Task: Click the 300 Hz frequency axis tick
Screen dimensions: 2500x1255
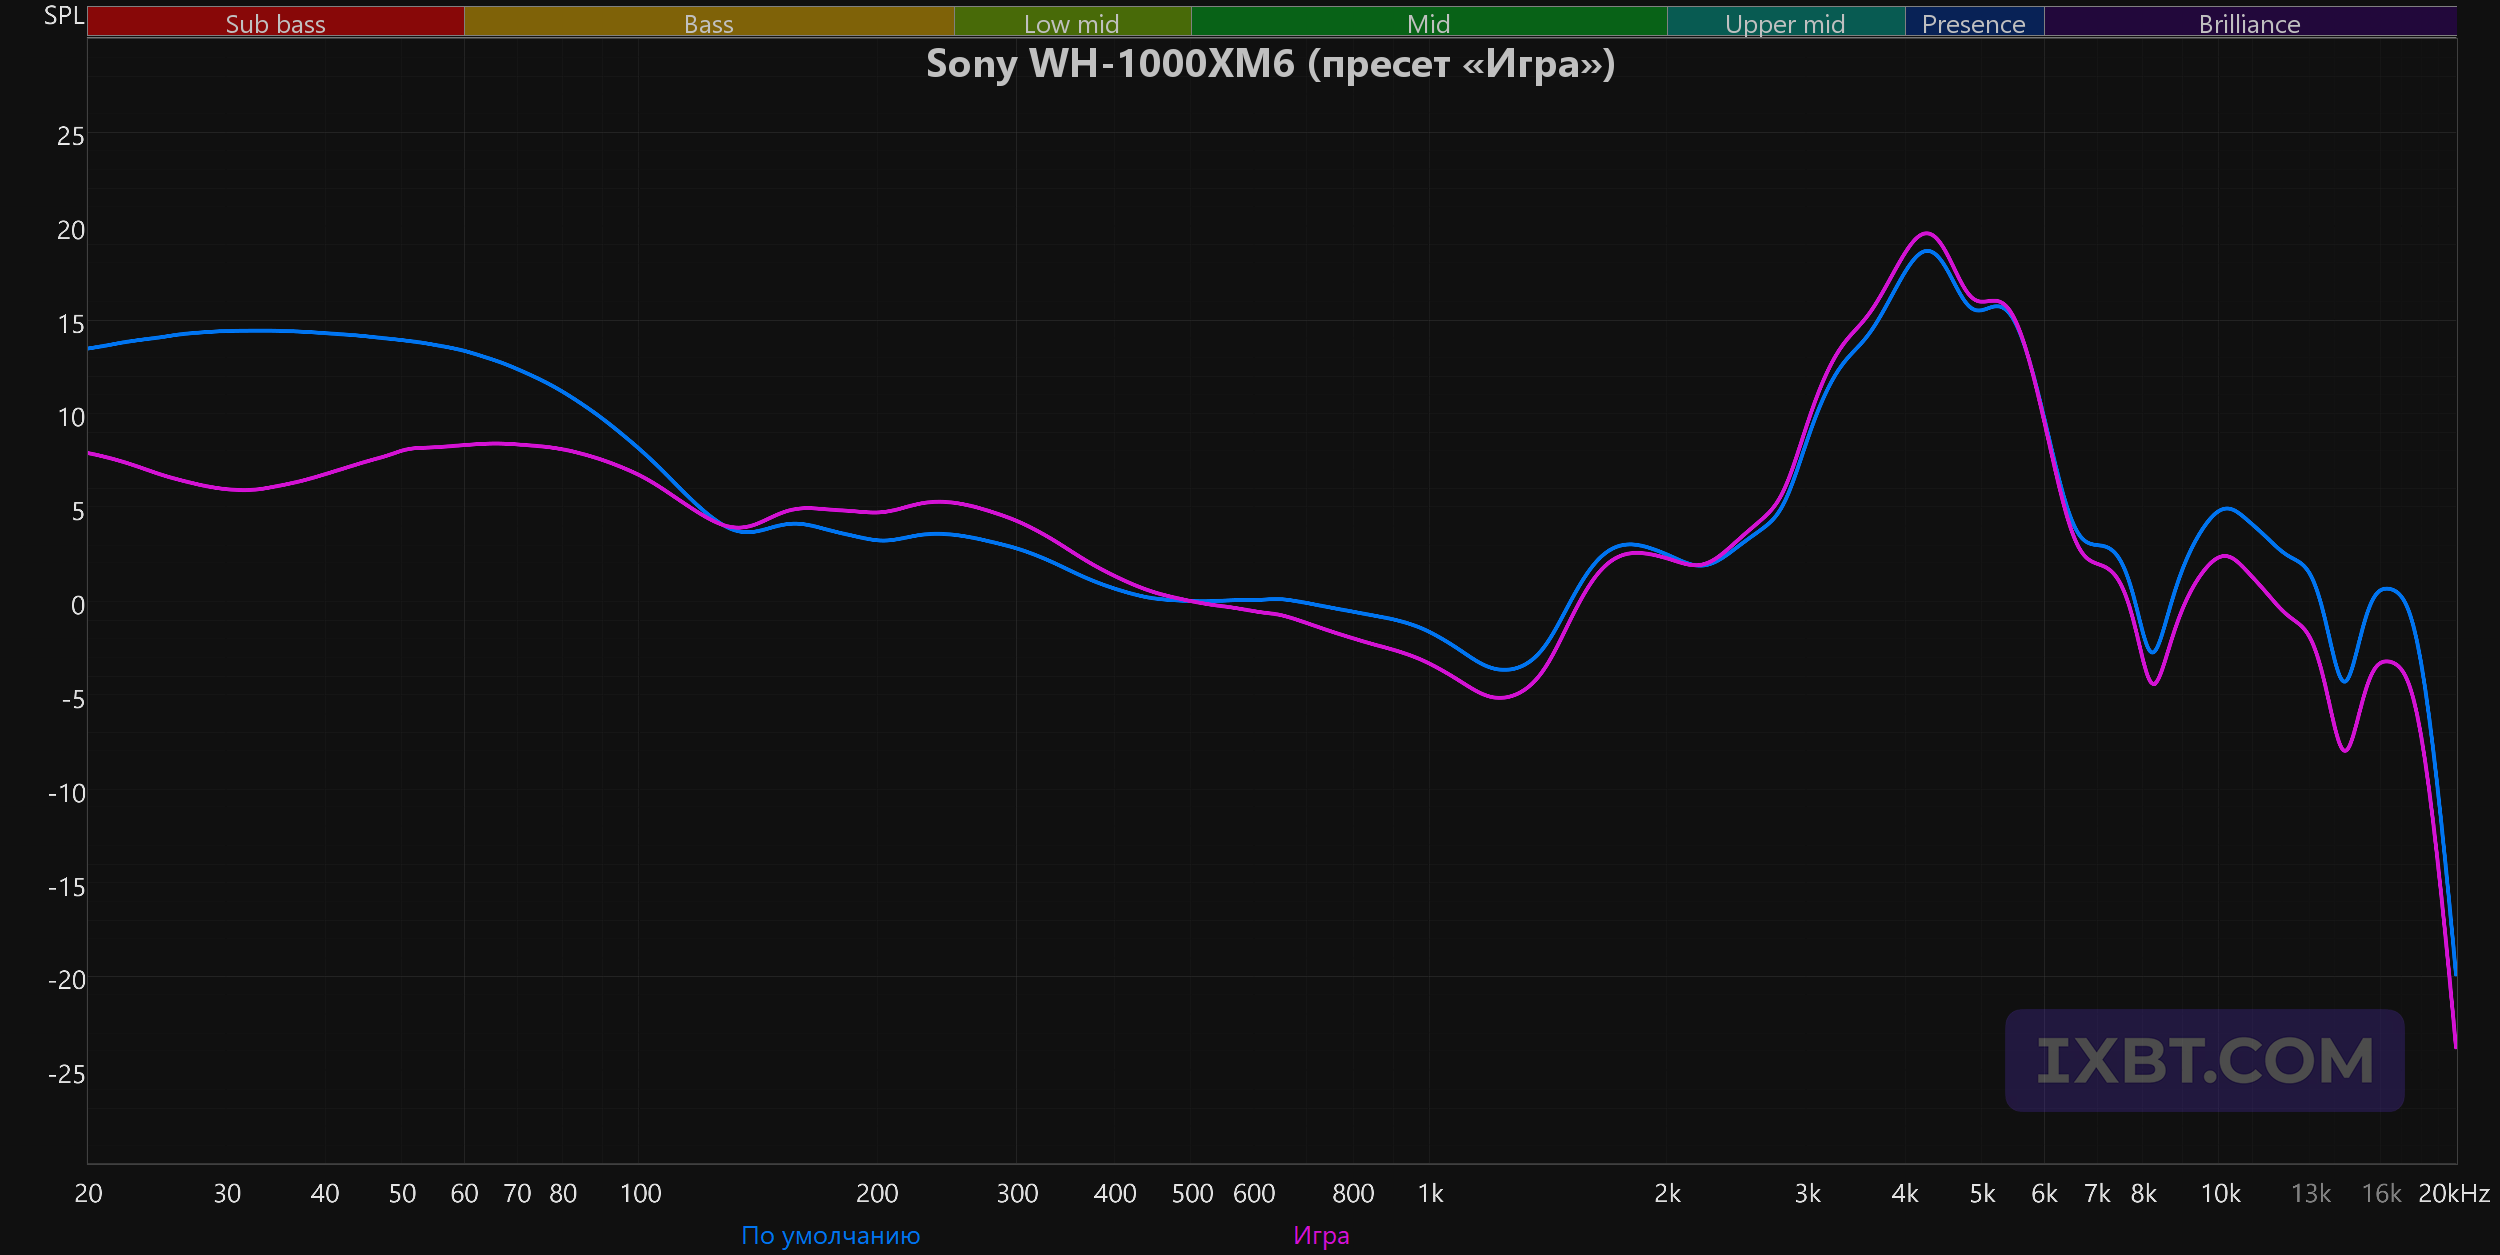Action: [1017, 1194]
